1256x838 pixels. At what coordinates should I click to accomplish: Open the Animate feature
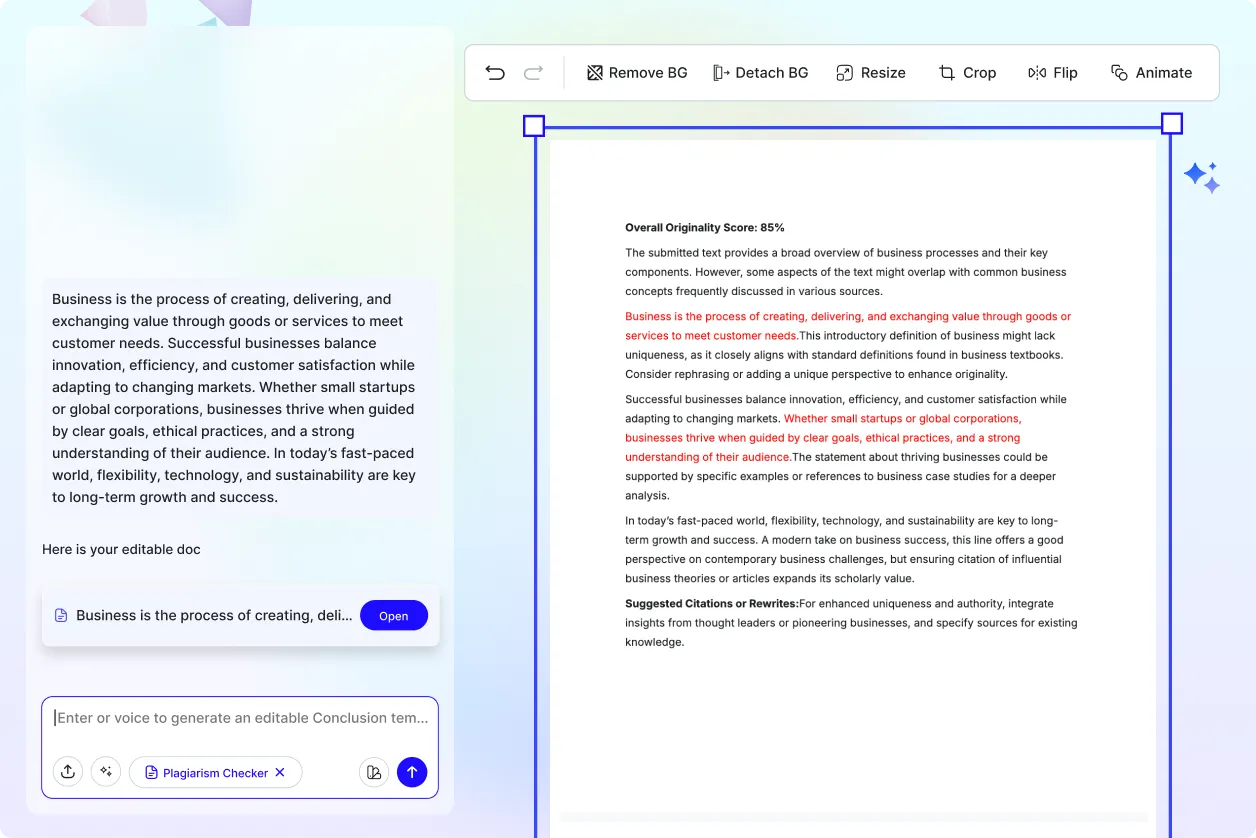pyautogui.click(x=1151, y=72)
